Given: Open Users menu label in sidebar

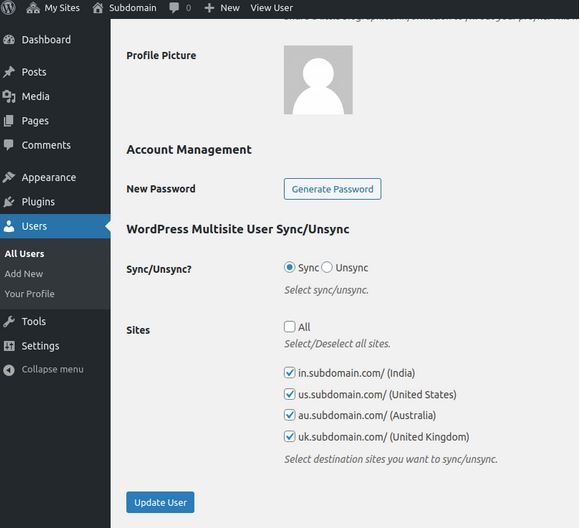Looking at the screenshot, I should click(x=34, y=226).
